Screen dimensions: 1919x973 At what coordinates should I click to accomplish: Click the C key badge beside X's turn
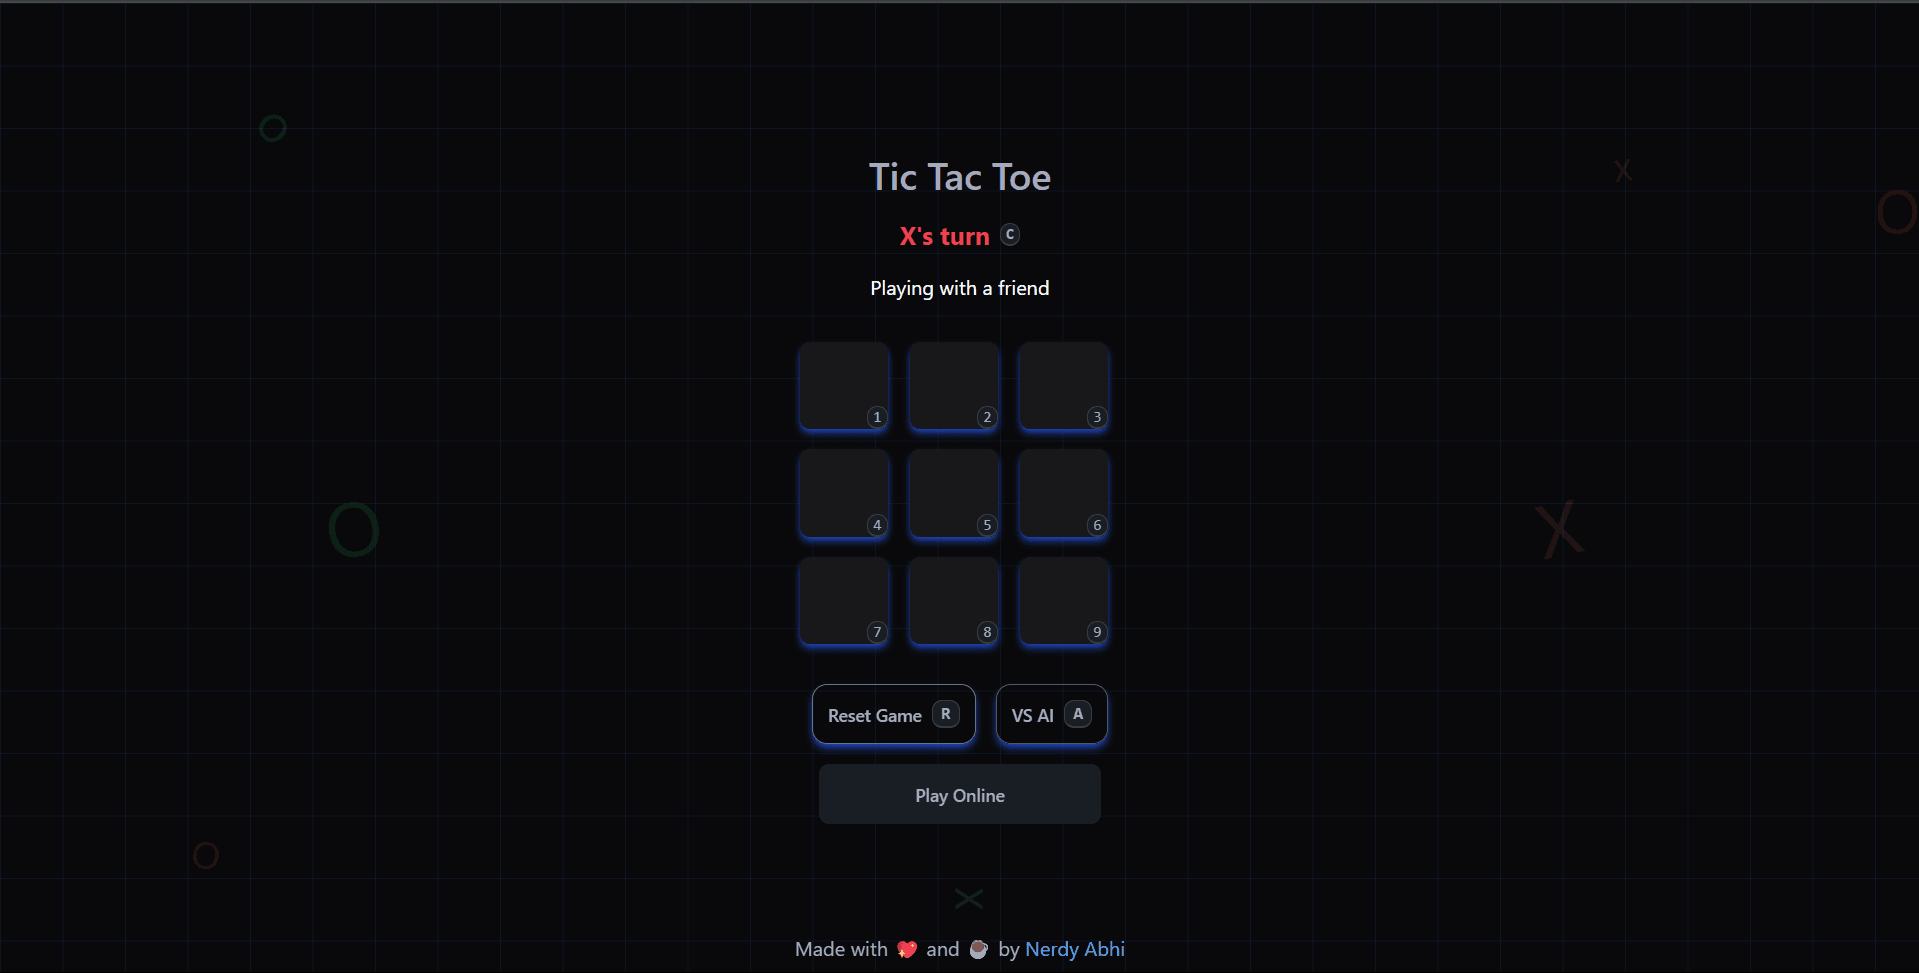(x=1010, y=235)
